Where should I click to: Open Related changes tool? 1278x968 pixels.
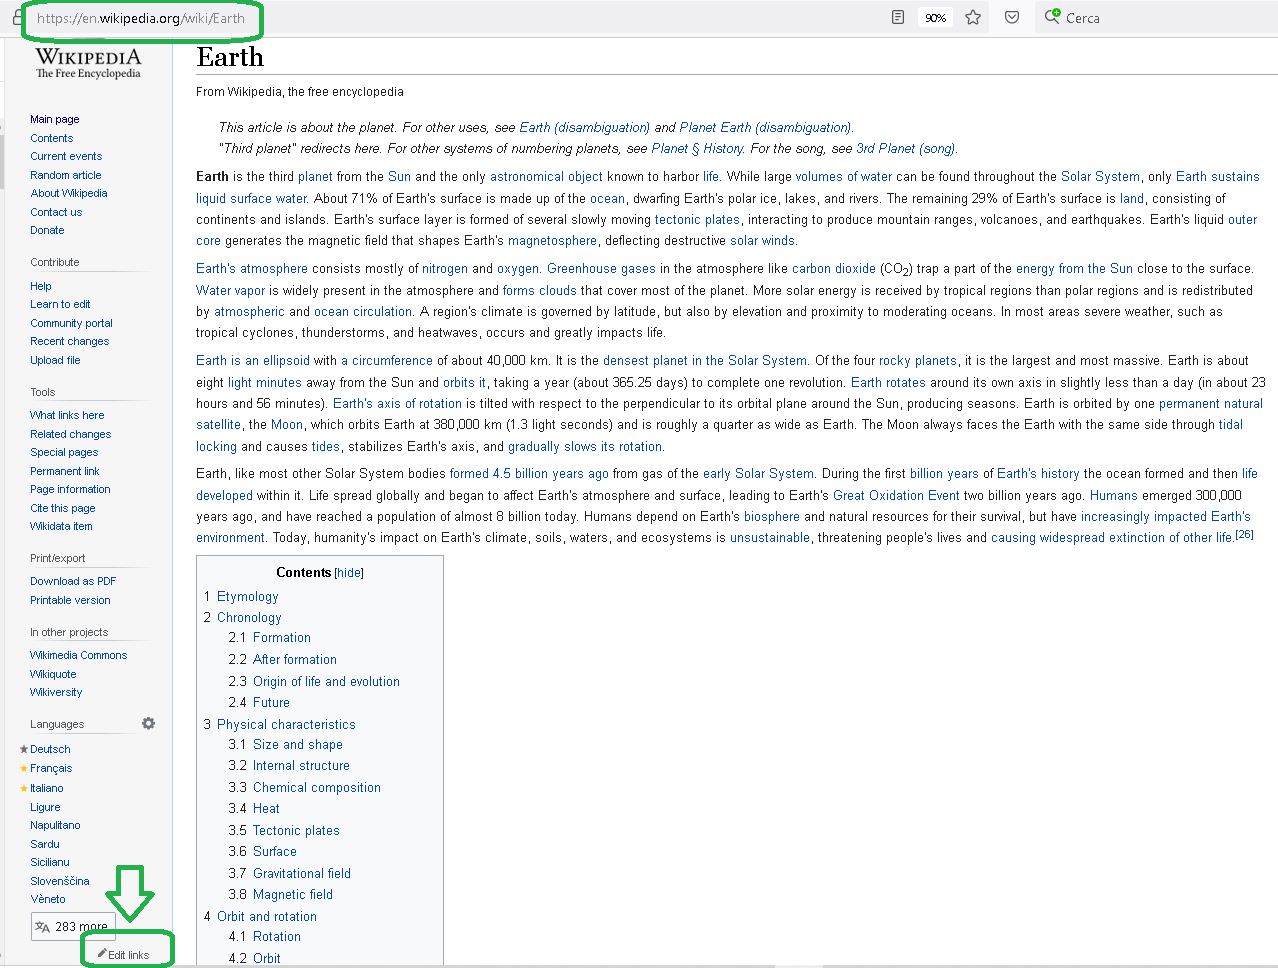click(71, 434)
